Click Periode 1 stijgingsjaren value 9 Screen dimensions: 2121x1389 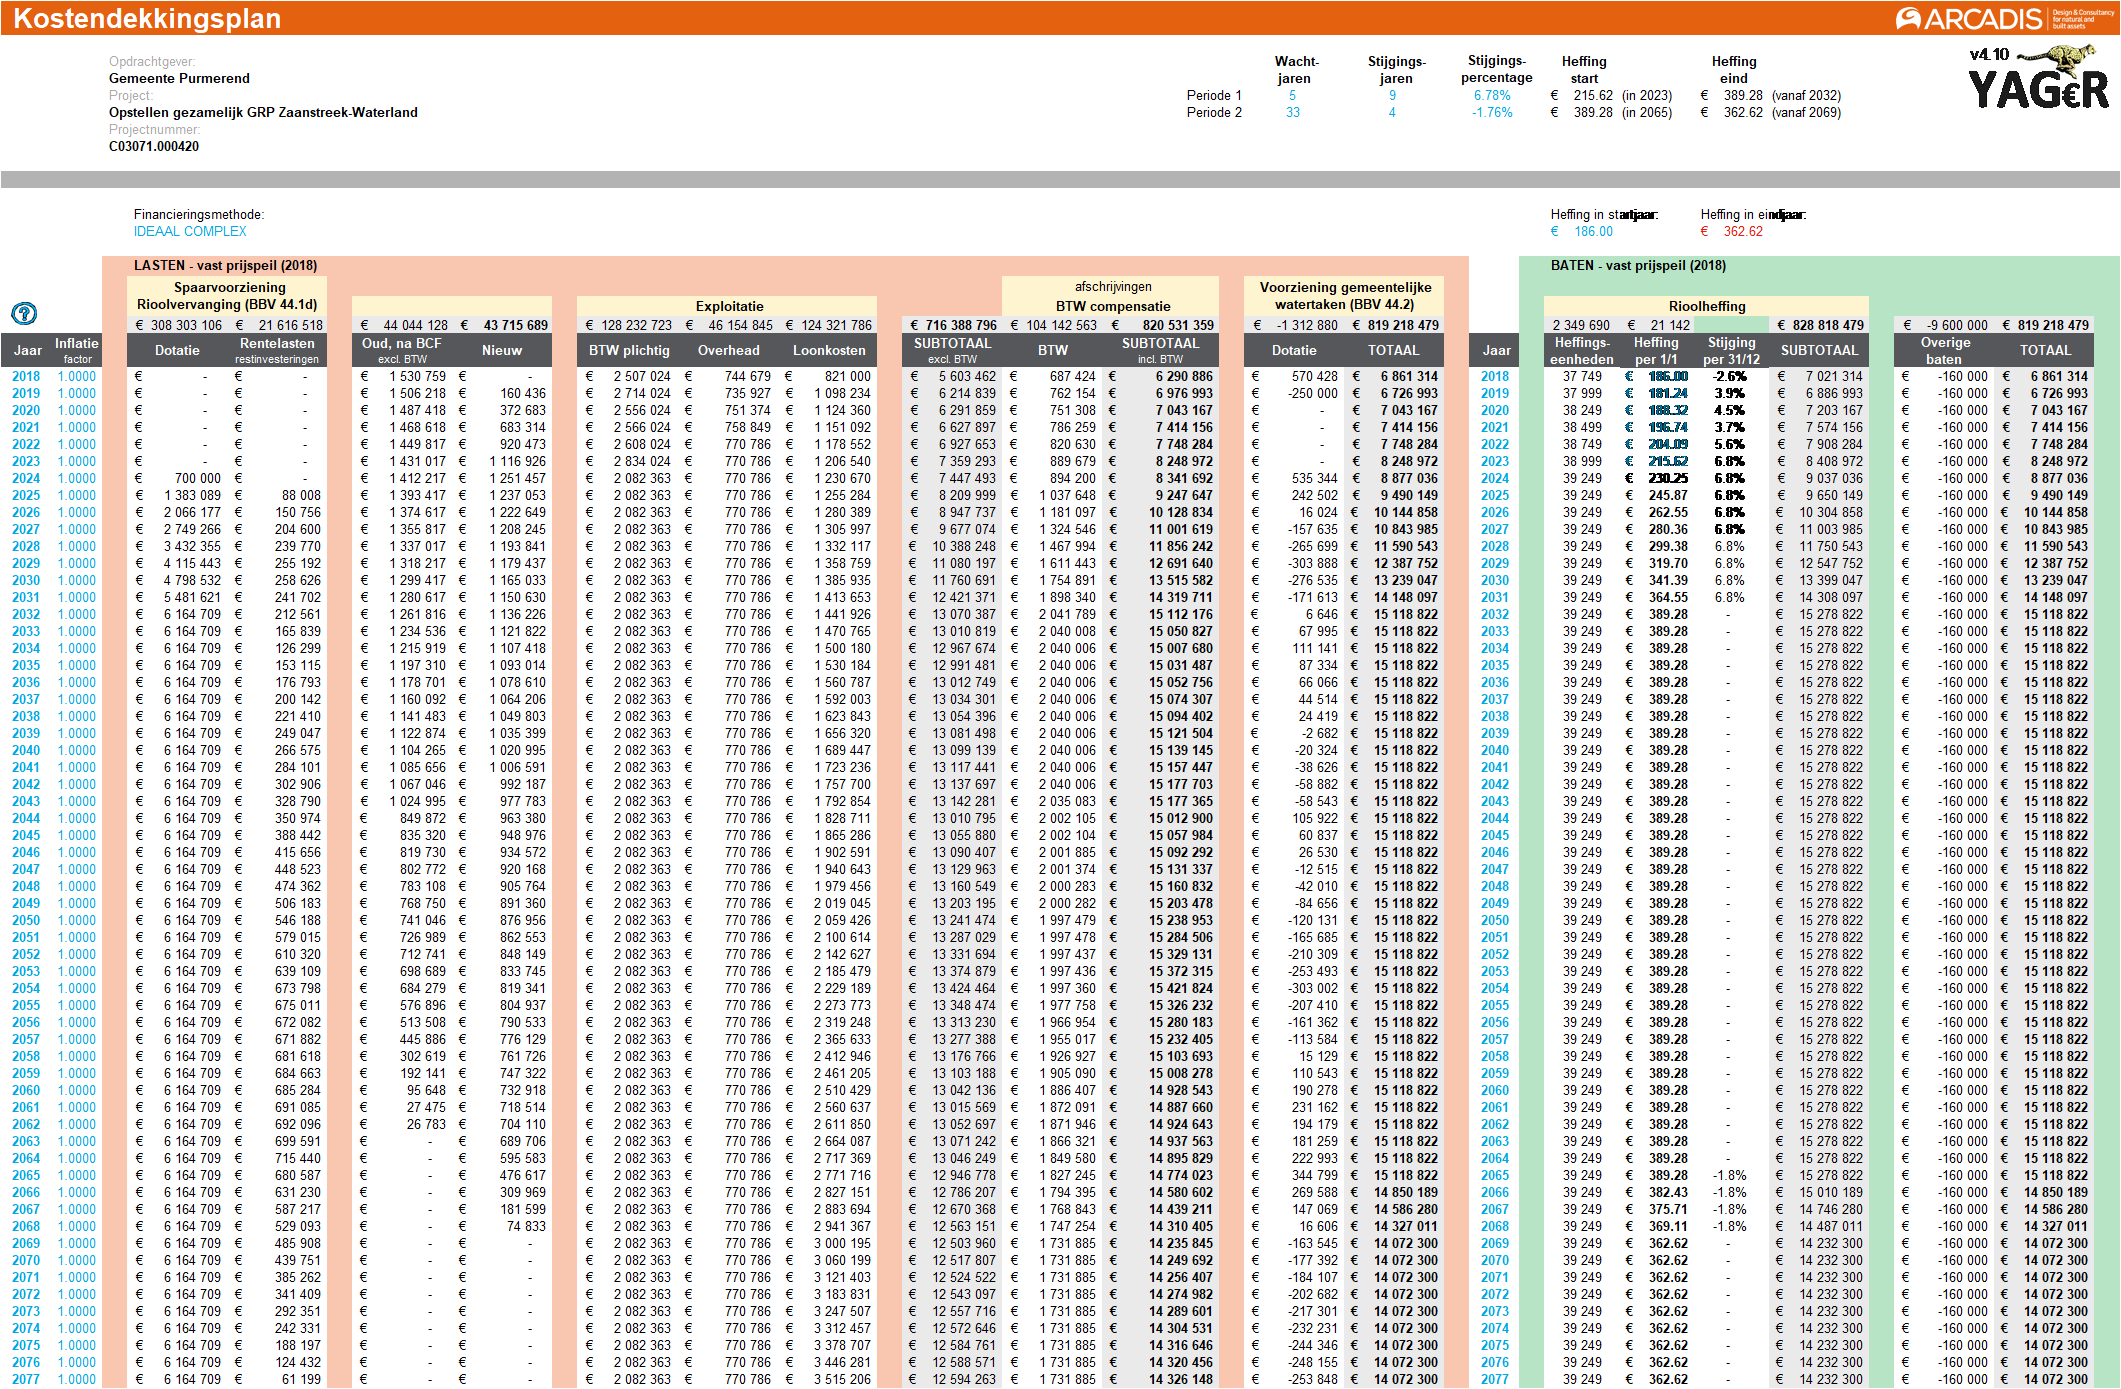pyautogui.click(x=1392, y=95)
